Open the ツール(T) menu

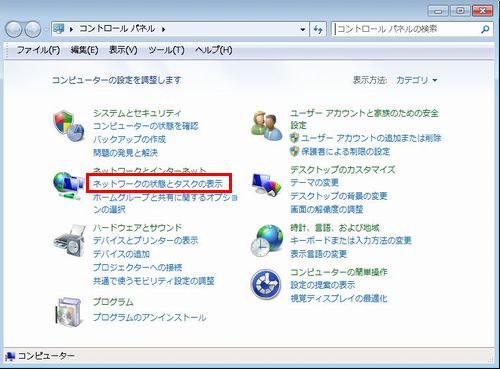tap(166, 50)
